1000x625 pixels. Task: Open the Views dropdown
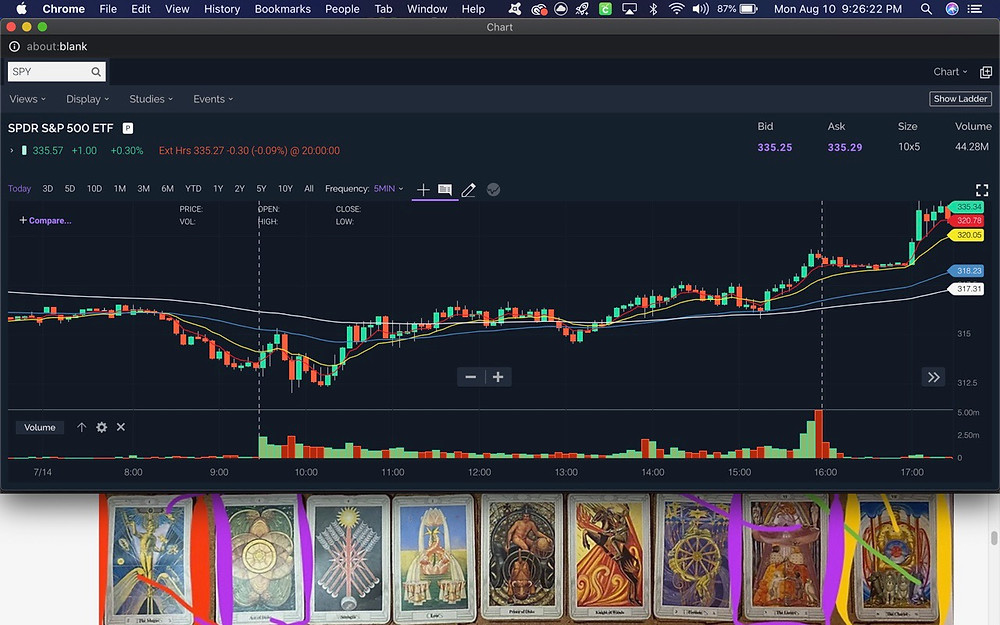27,99
